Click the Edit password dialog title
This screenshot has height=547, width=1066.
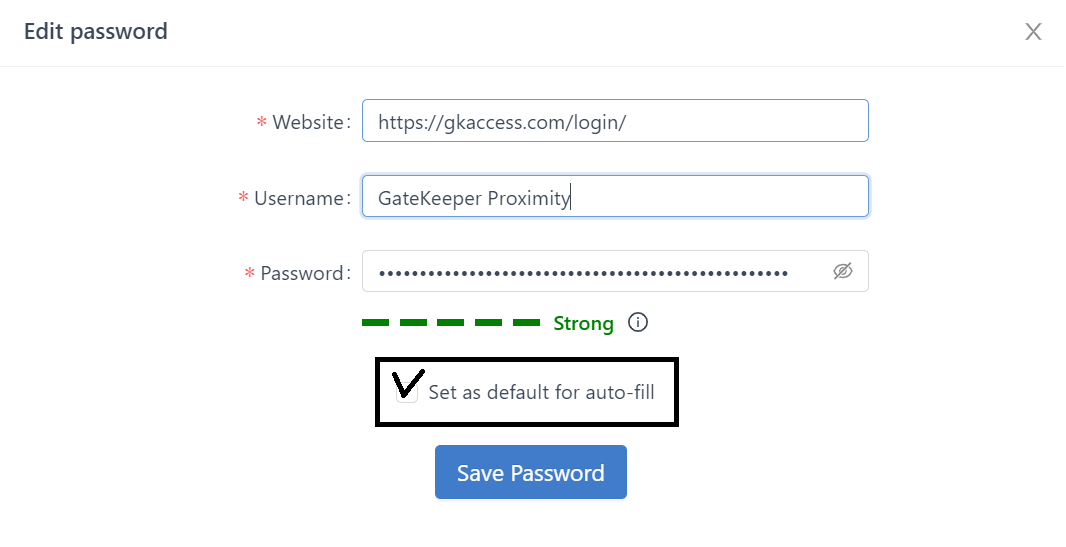tap(96, 32)
